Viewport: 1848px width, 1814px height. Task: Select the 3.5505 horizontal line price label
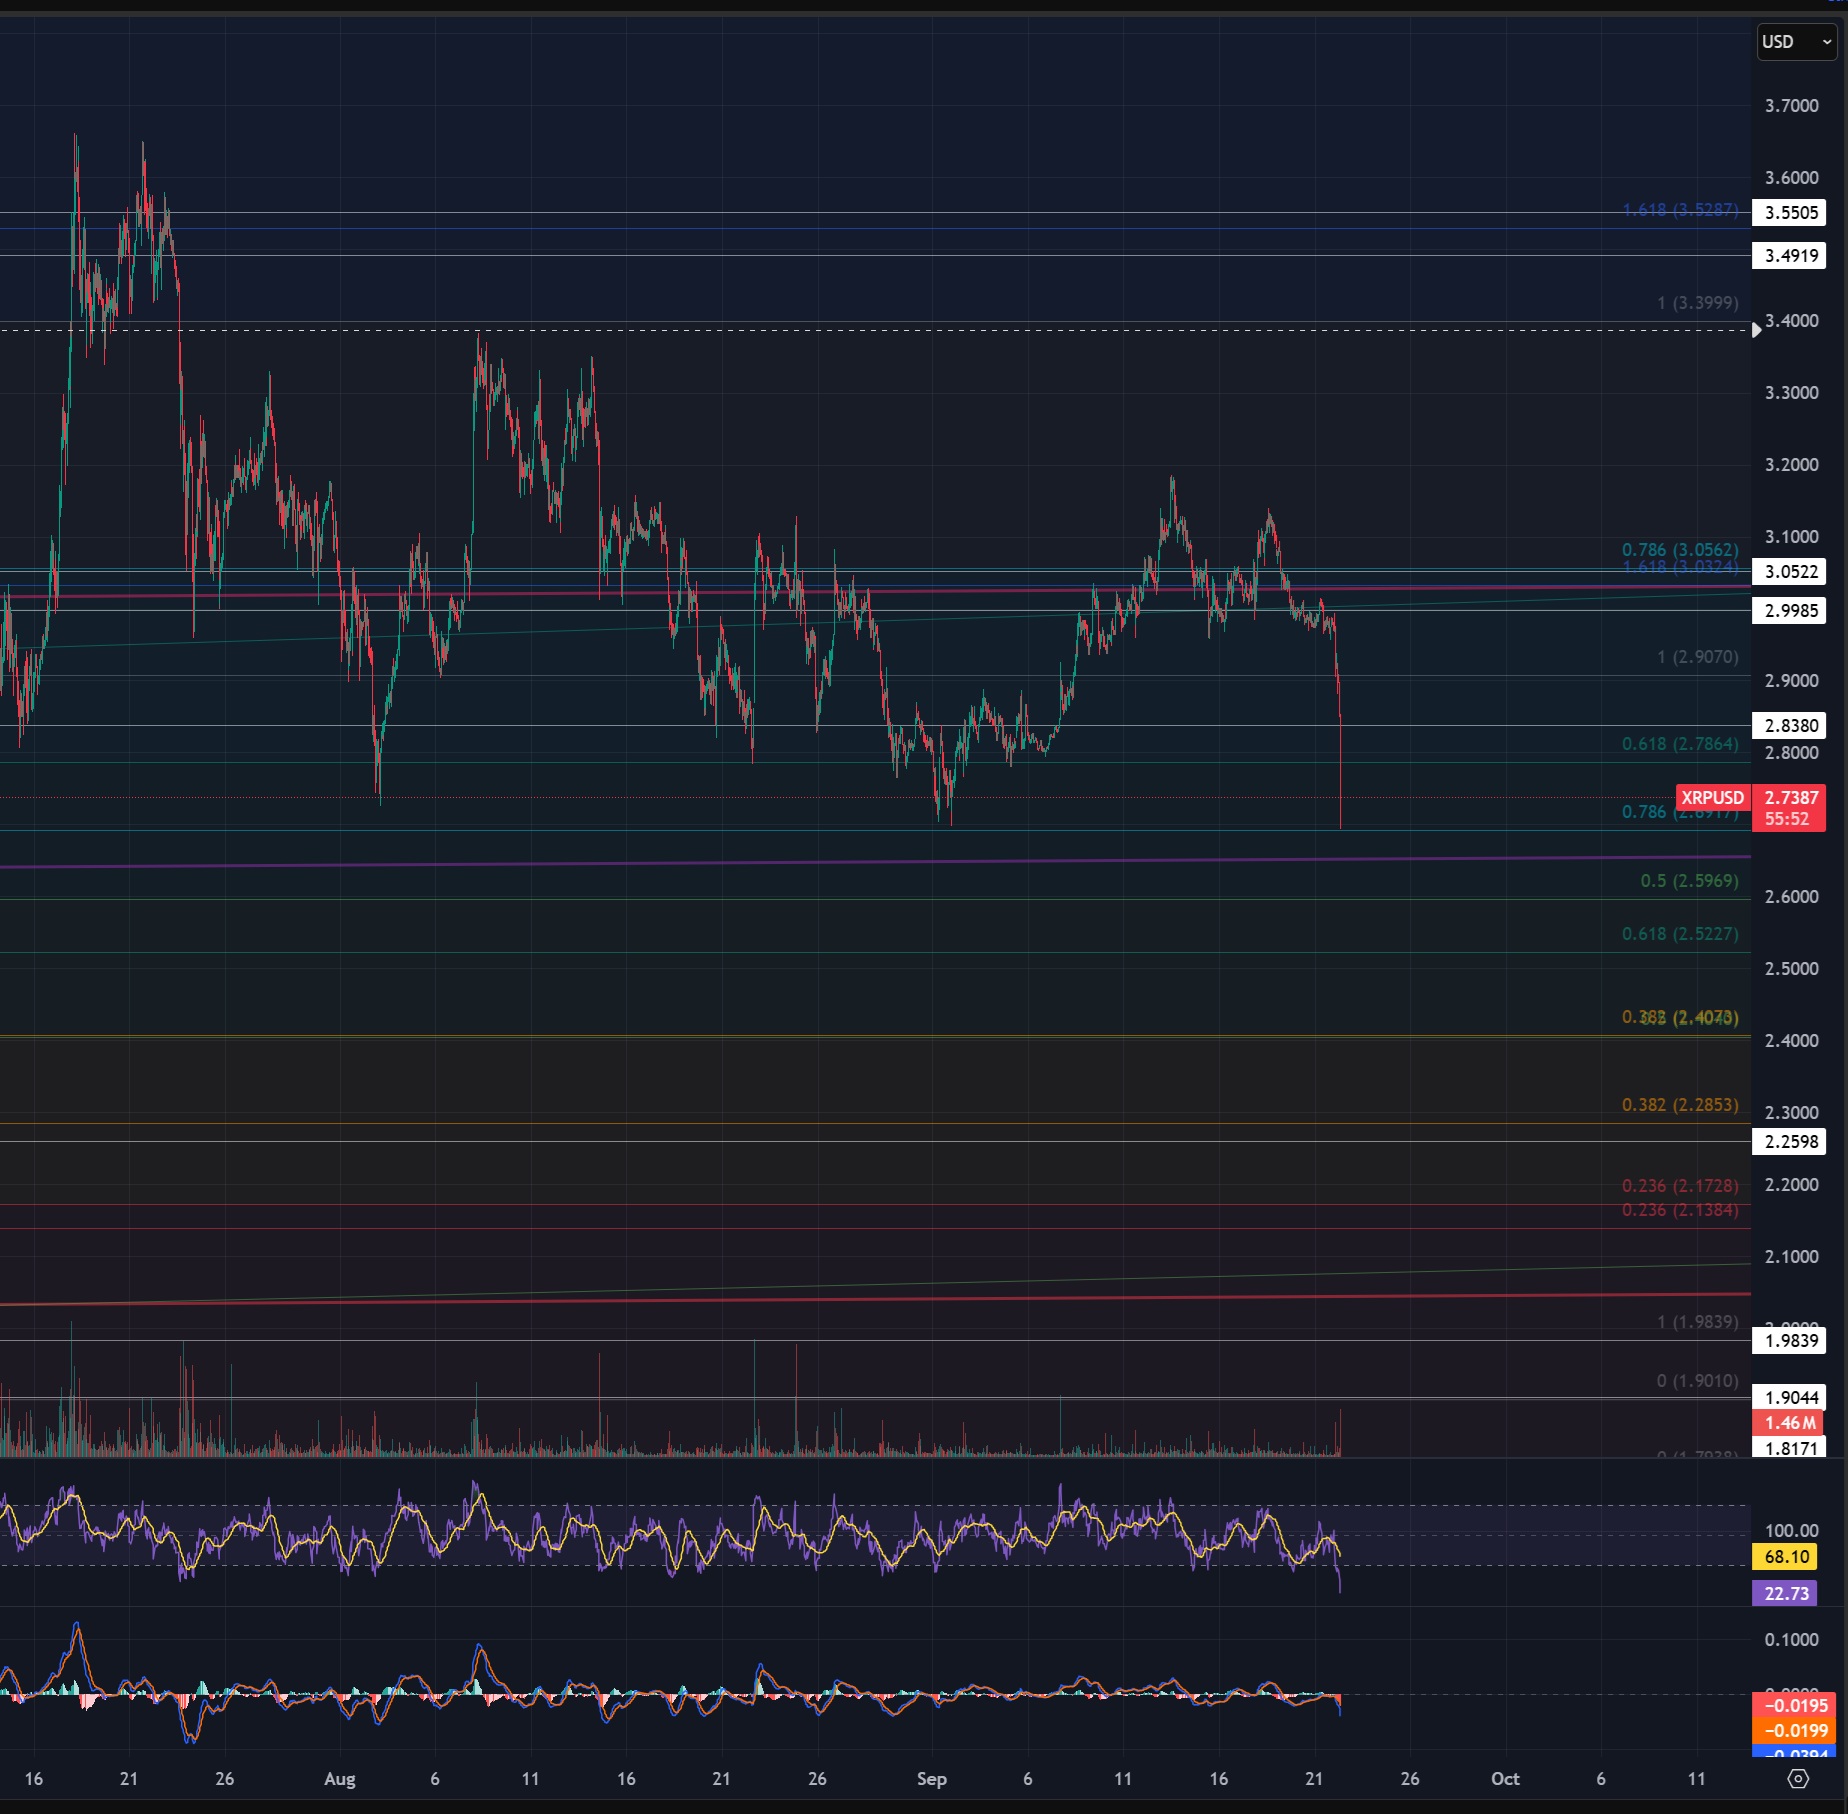click(x=1790, y=213)
